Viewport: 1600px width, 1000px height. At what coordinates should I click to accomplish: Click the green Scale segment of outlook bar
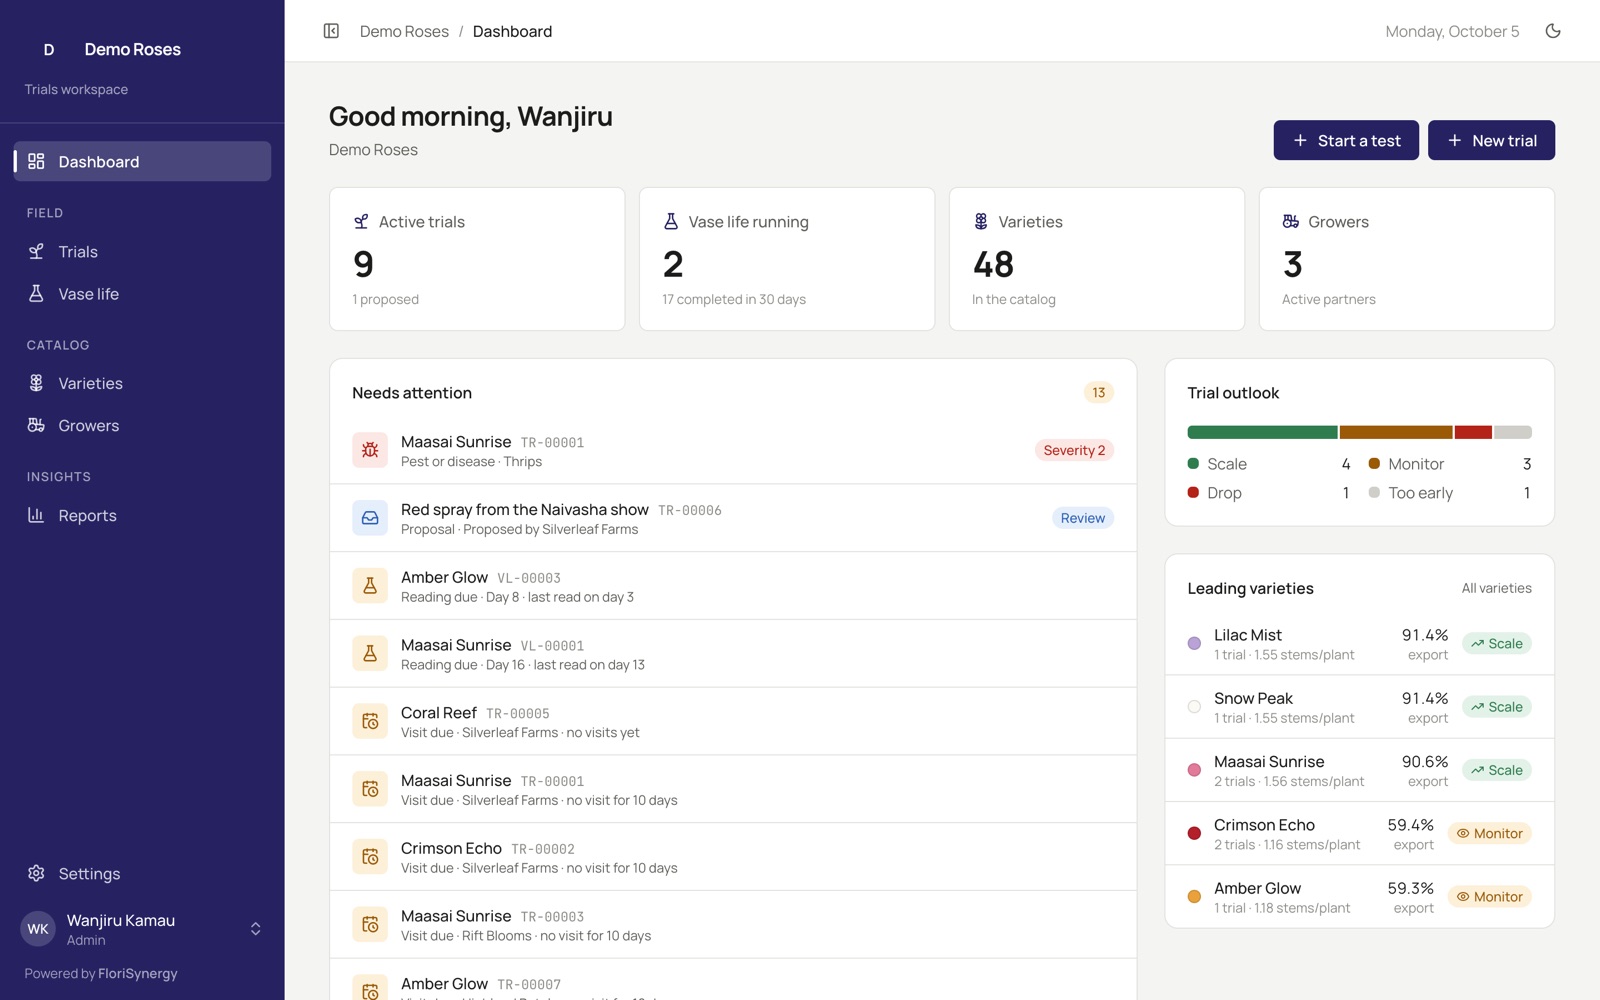click(1262, 432)
